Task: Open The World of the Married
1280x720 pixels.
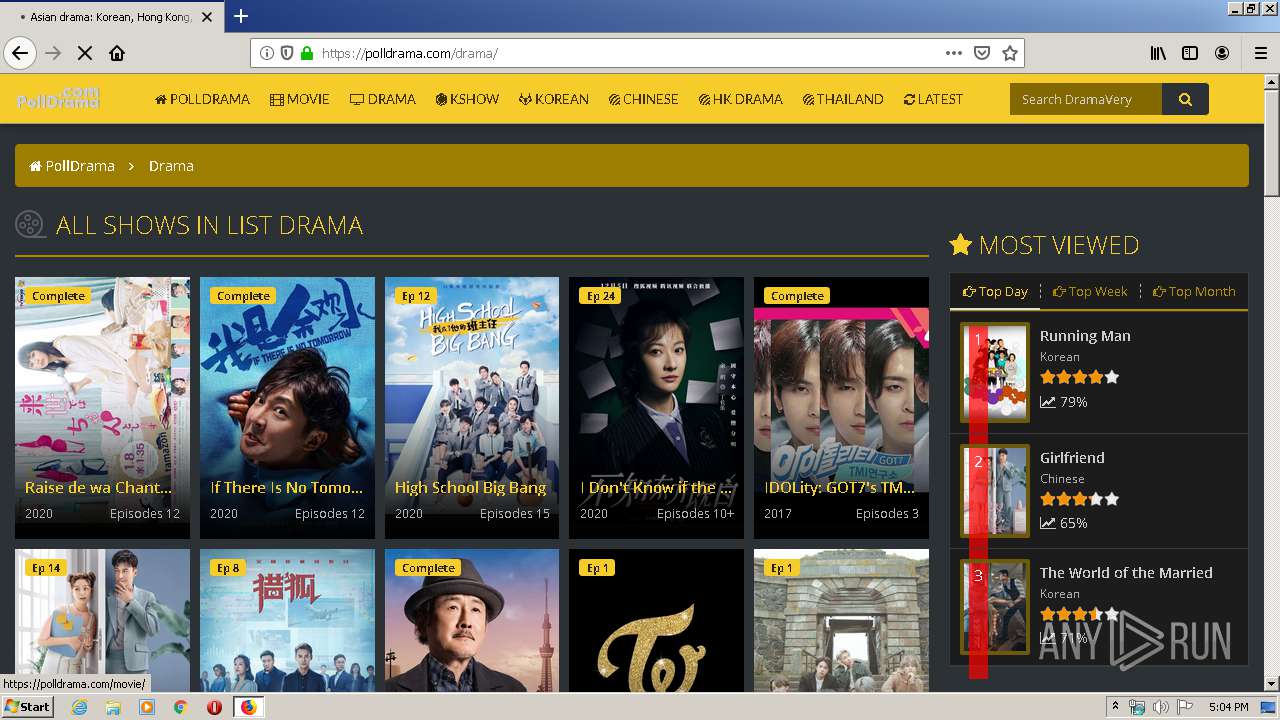Action: pos(1126,572)
